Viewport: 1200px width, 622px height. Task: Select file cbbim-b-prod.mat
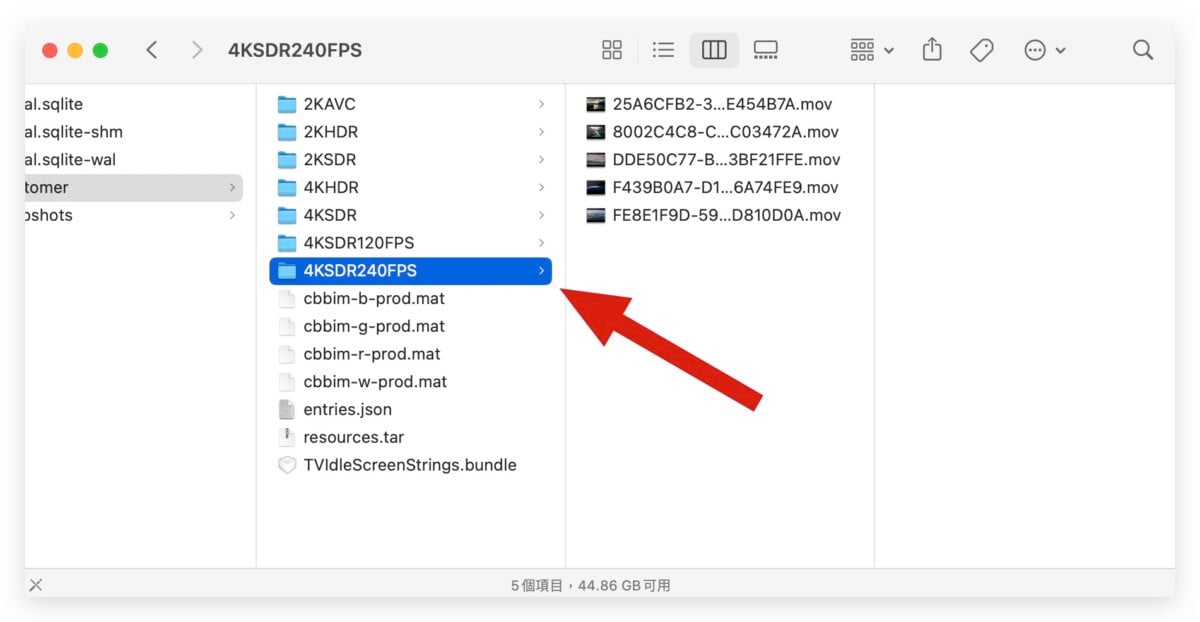pyautogui.click(x=411, y=298)
